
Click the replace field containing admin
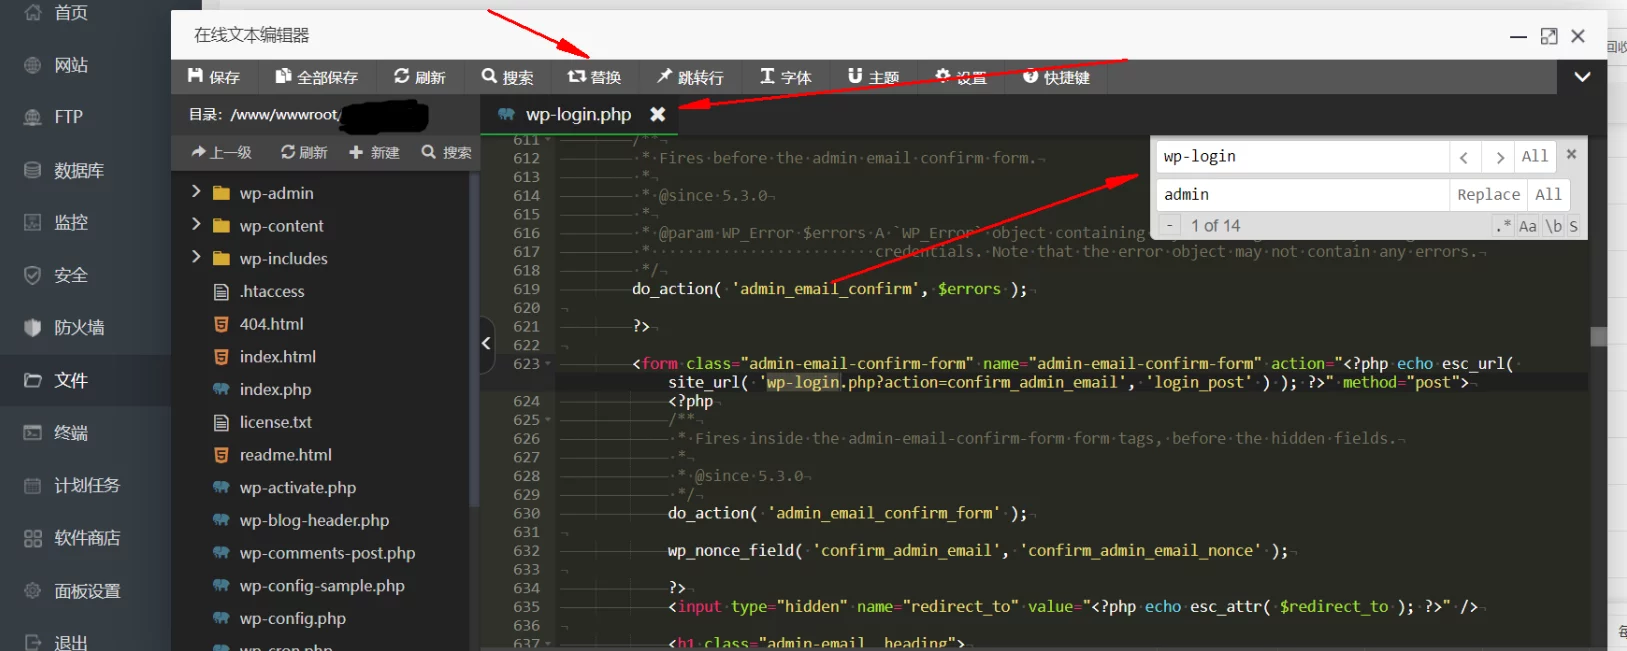tap(1303, 194)
